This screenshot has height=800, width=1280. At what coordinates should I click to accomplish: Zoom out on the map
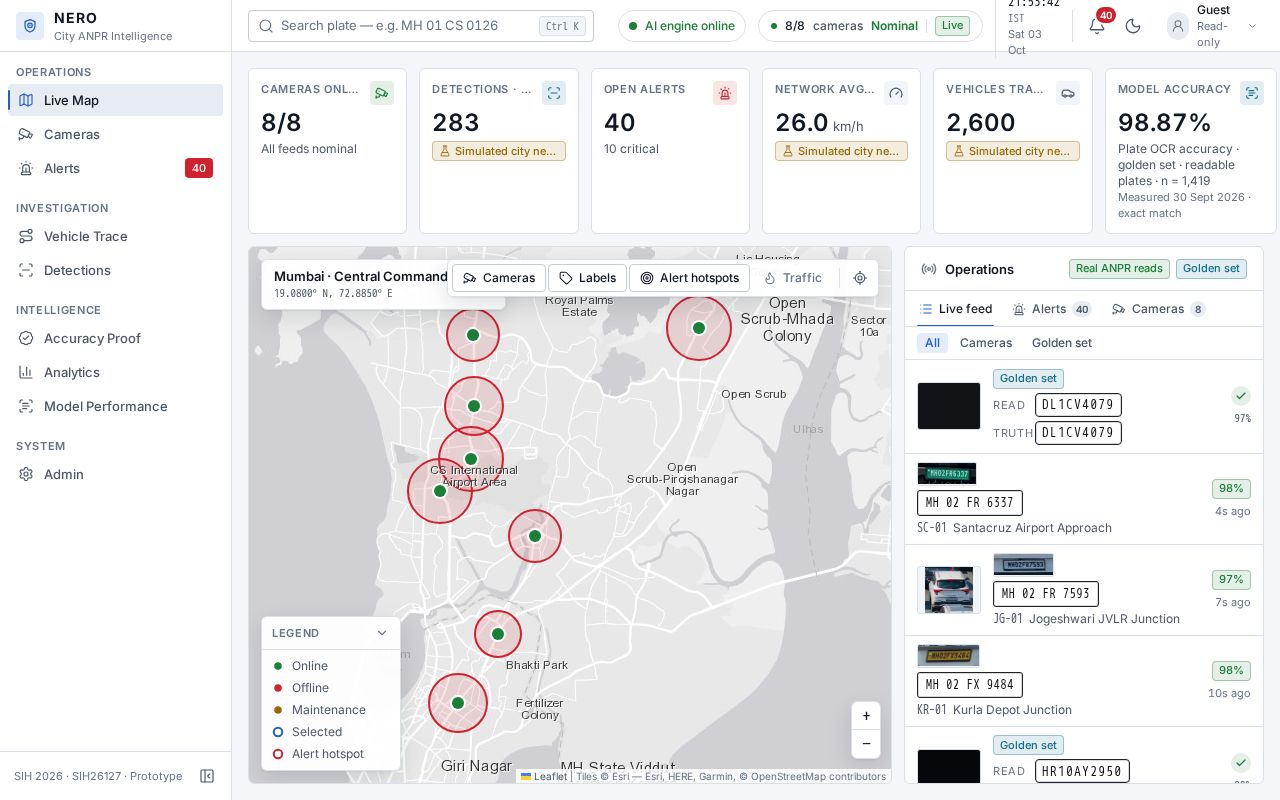866,743
